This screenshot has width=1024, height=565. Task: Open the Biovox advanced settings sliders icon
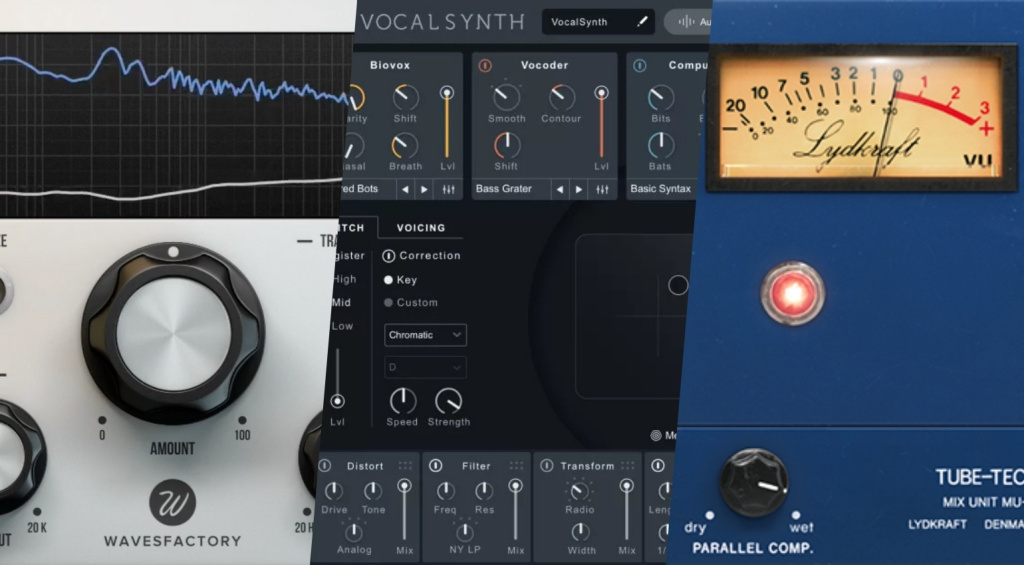click(448, 189)
